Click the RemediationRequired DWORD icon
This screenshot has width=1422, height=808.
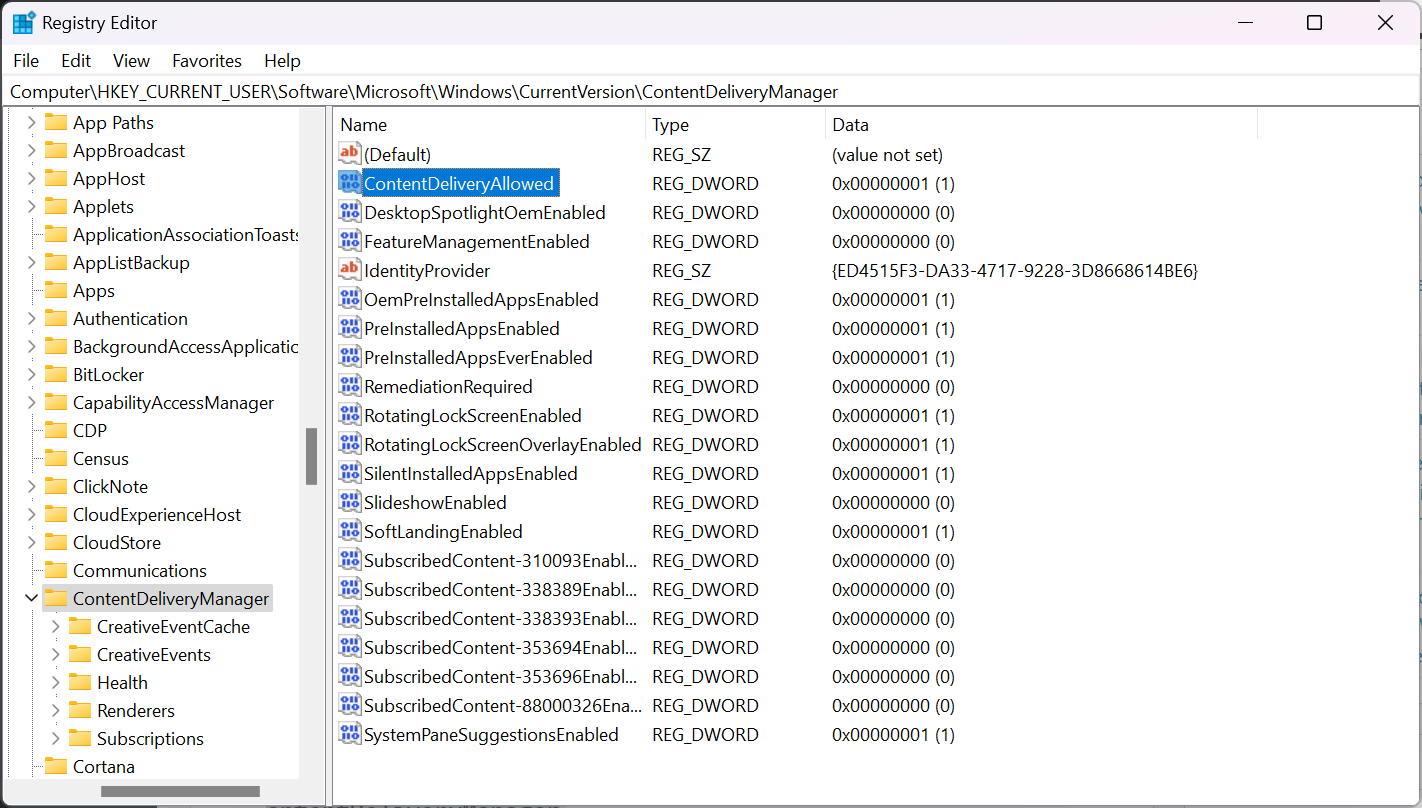(350, 386)
